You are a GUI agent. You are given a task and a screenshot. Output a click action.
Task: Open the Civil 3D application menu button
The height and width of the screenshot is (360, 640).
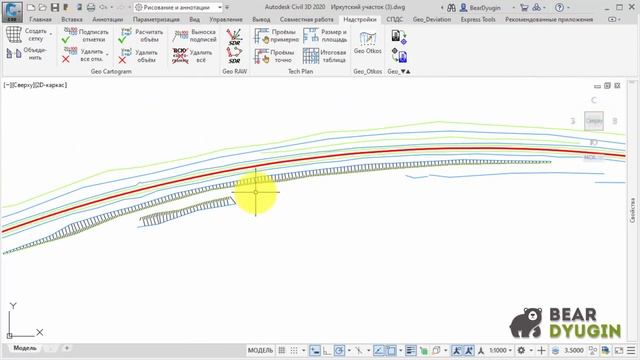click(x=12, y=11)
